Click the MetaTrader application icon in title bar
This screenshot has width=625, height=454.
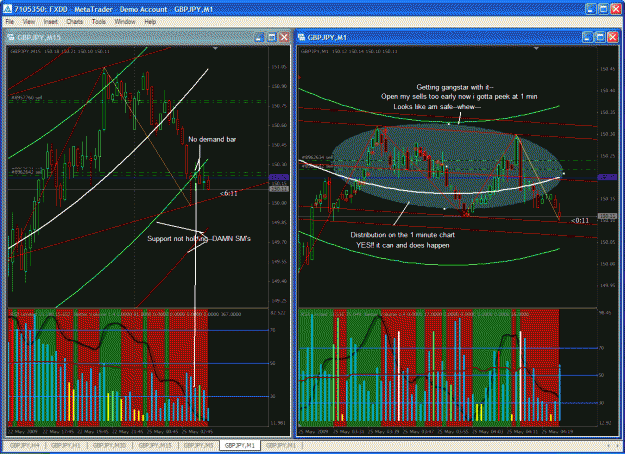click(x=8, y=9)
